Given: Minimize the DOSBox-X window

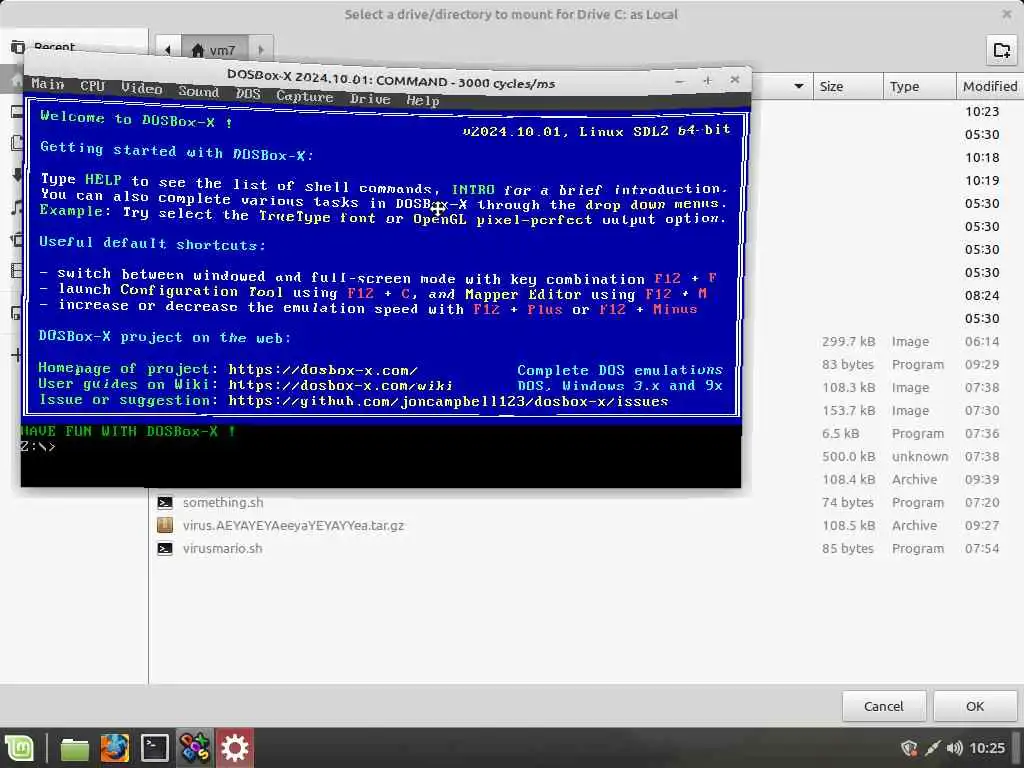Looking at the screenshot, I should [680, 81].
